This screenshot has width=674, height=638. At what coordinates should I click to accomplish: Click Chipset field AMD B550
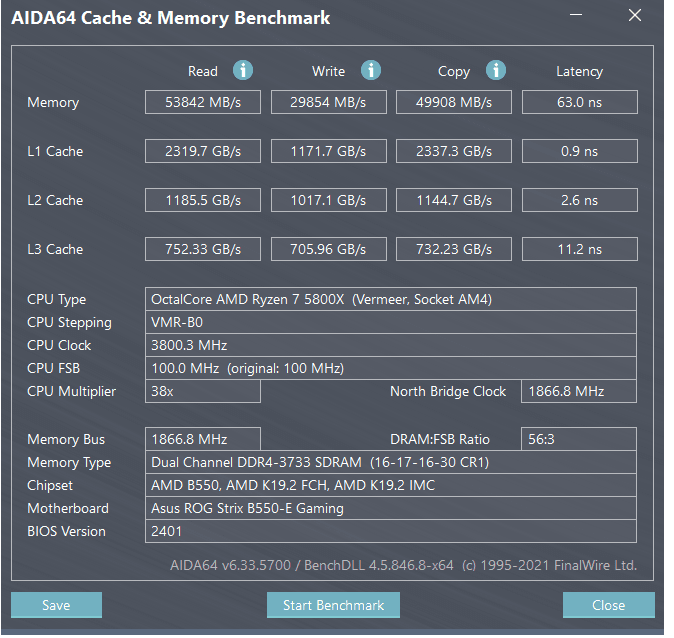click(391, 485)
